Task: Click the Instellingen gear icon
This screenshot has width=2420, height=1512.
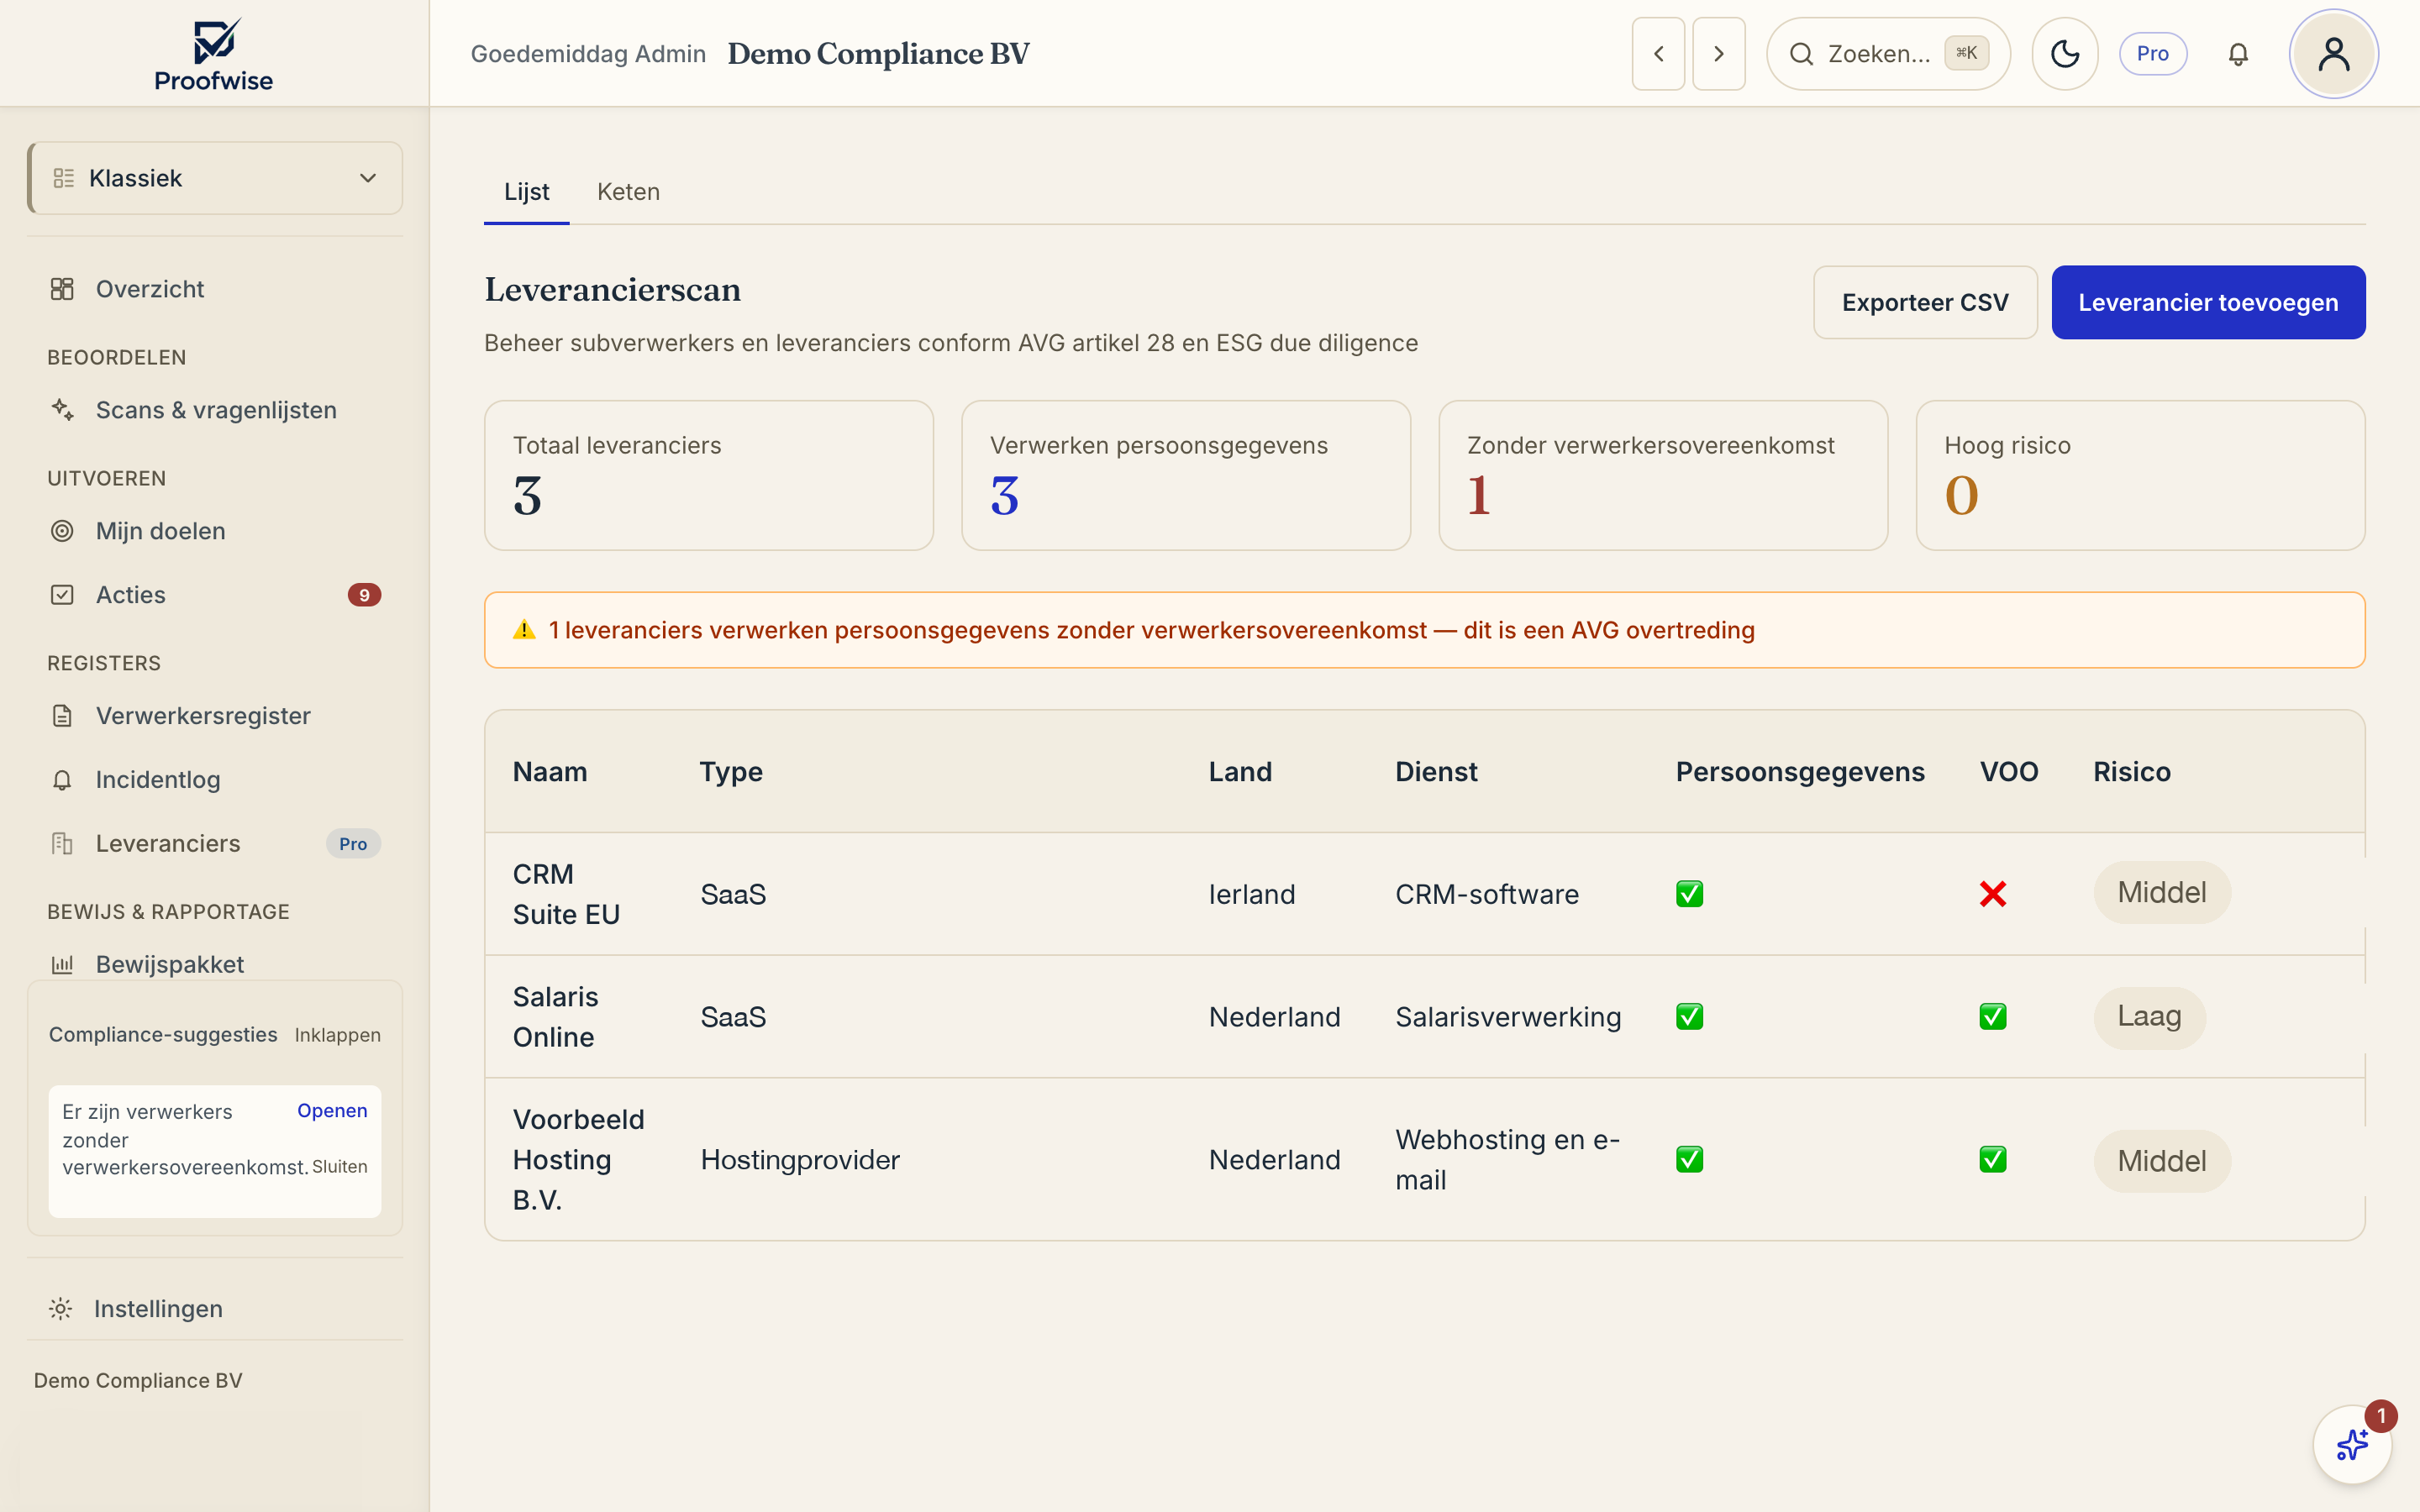Action: click(61, 1309)
